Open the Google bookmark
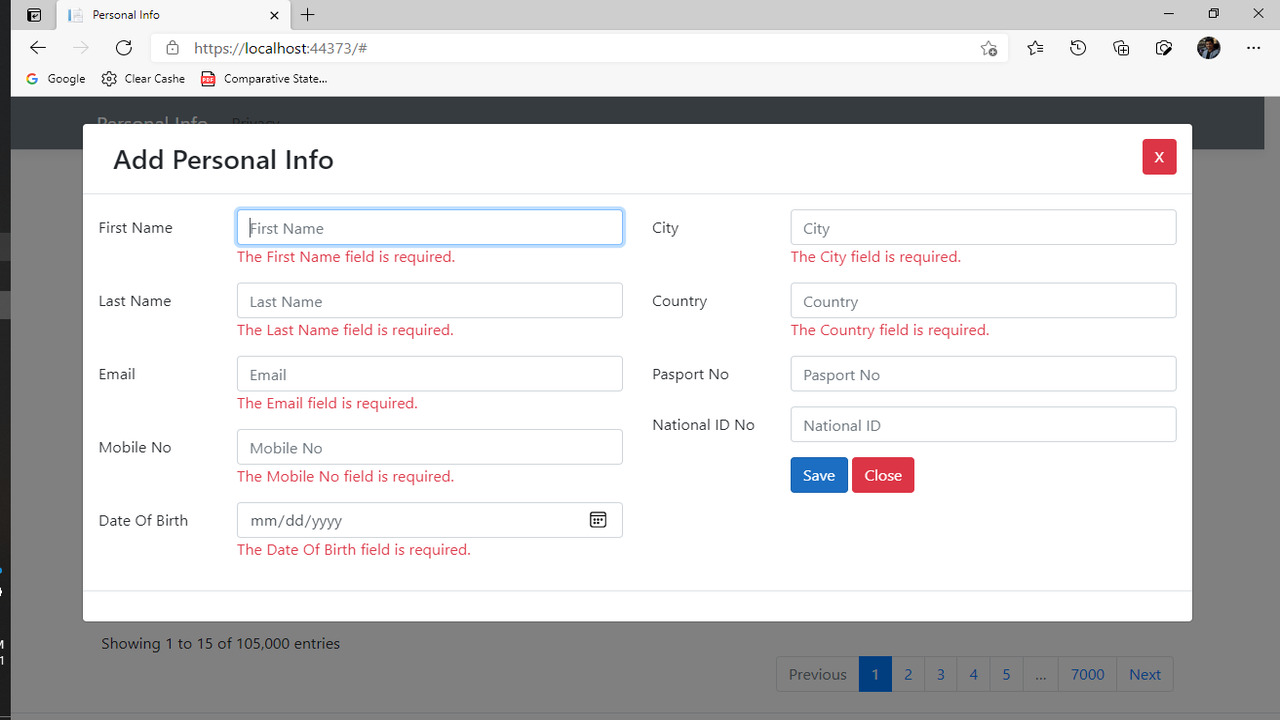Image resolution: width=1280 pixels, height=720 pixels. (56, 79)
